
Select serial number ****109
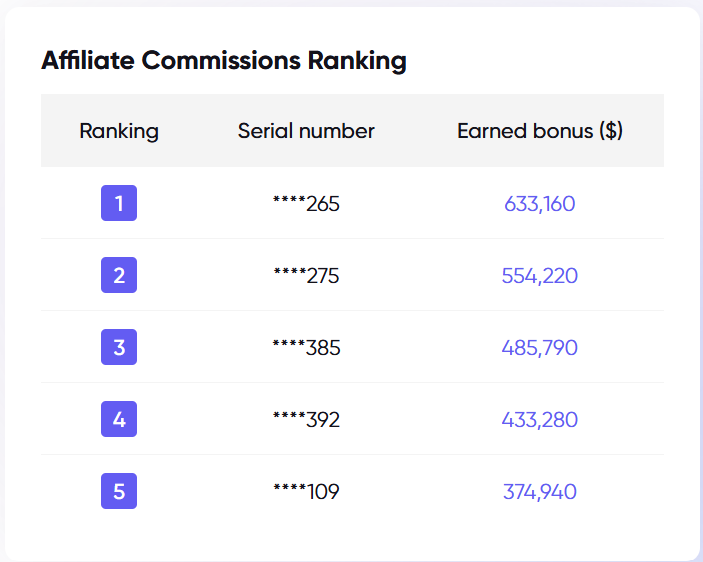click(x=306, y=492)
